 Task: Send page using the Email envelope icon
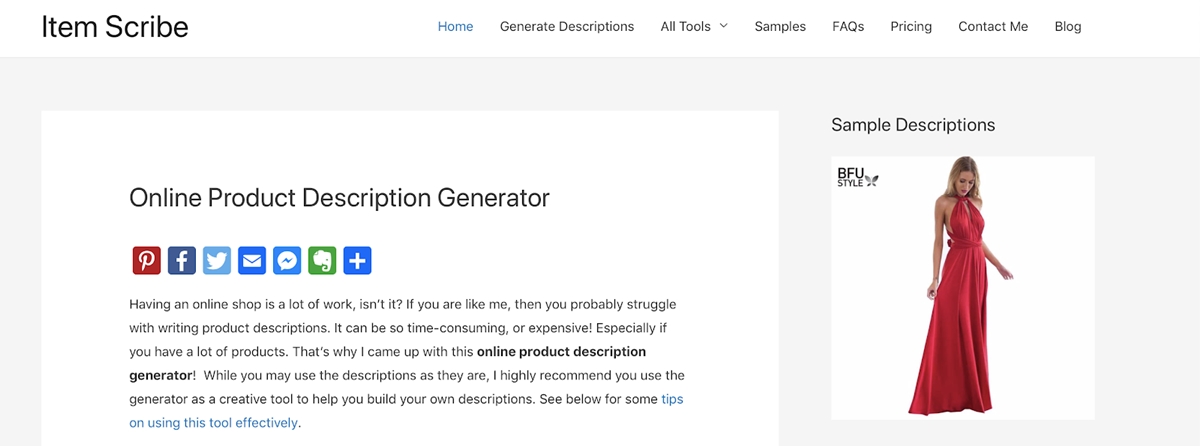pyautogui.click(x=252, y=261)
